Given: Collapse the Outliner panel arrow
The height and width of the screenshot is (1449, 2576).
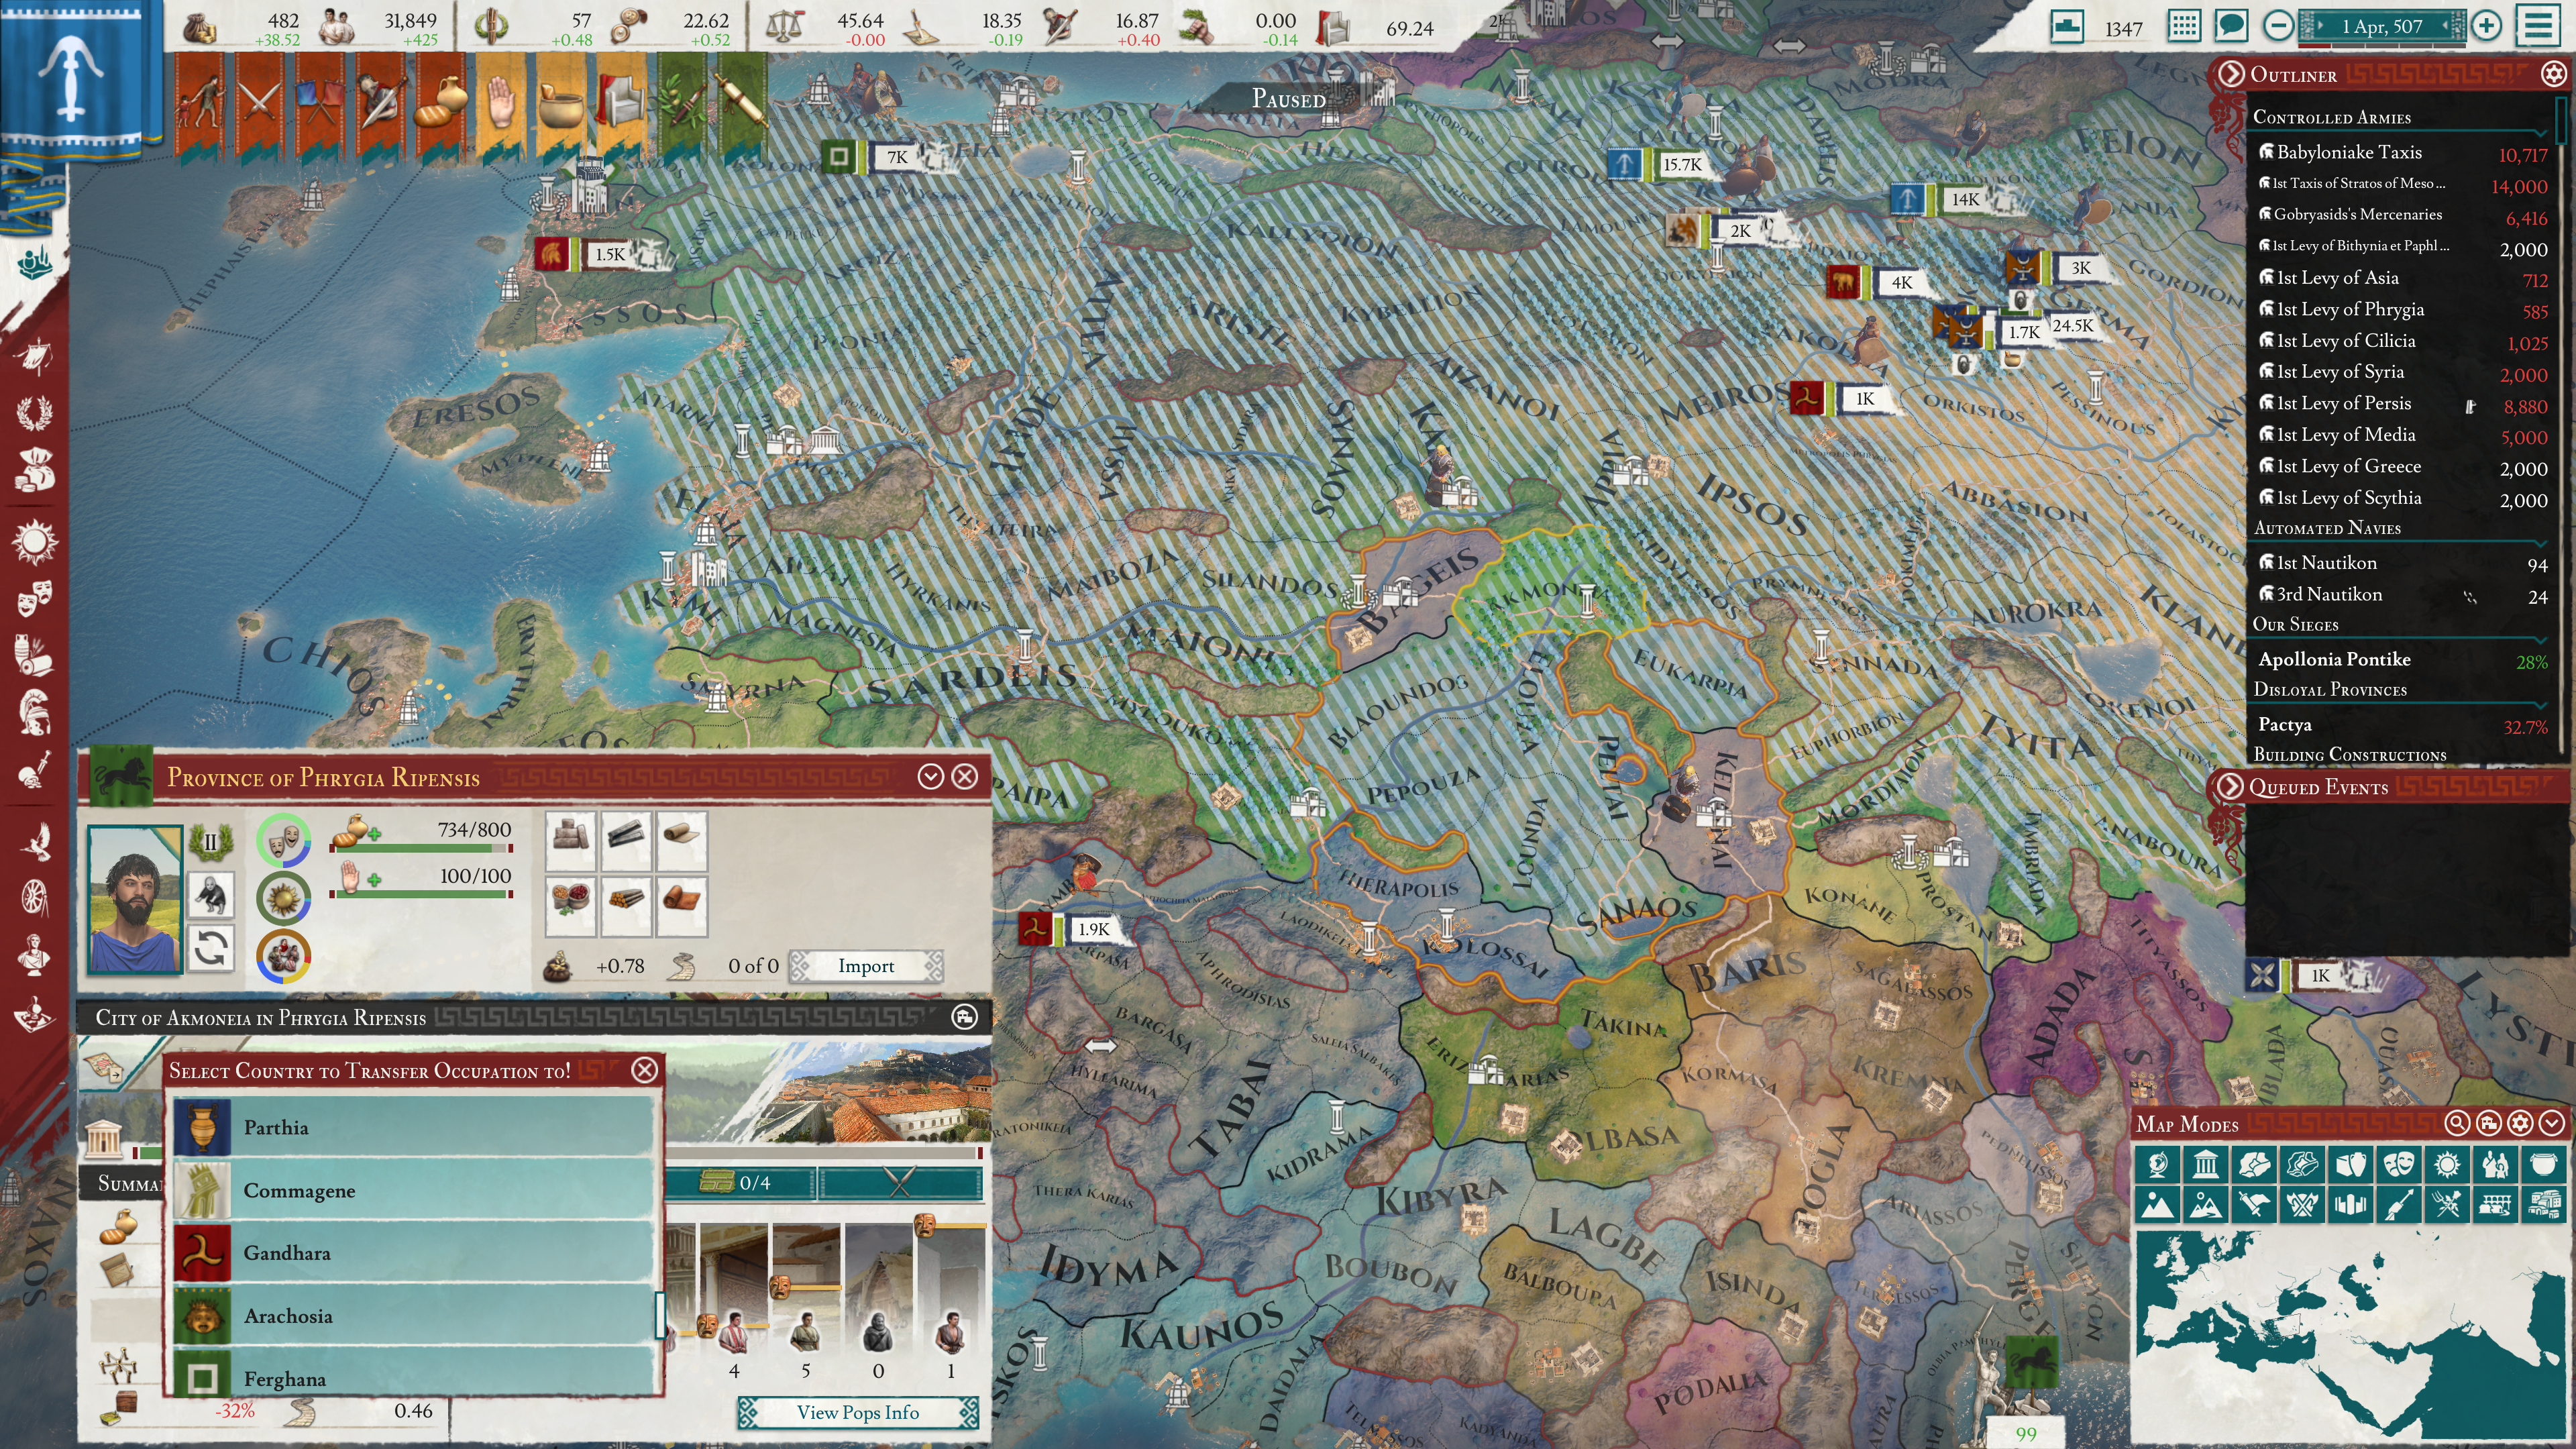Looking at the screenshot, I should point(2231,74).
